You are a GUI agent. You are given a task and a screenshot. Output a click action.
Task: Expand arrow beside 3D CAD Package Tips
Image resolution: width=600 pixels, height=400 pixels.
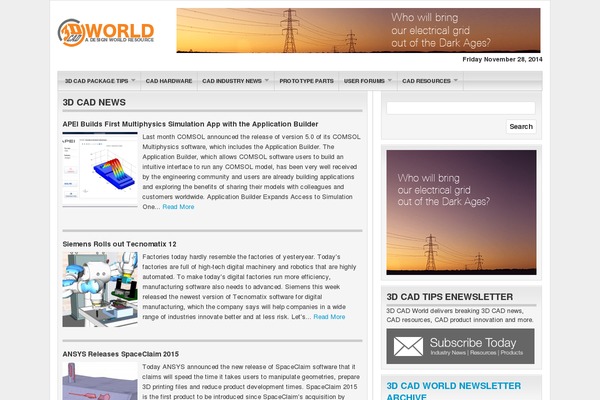pos(133,80)
